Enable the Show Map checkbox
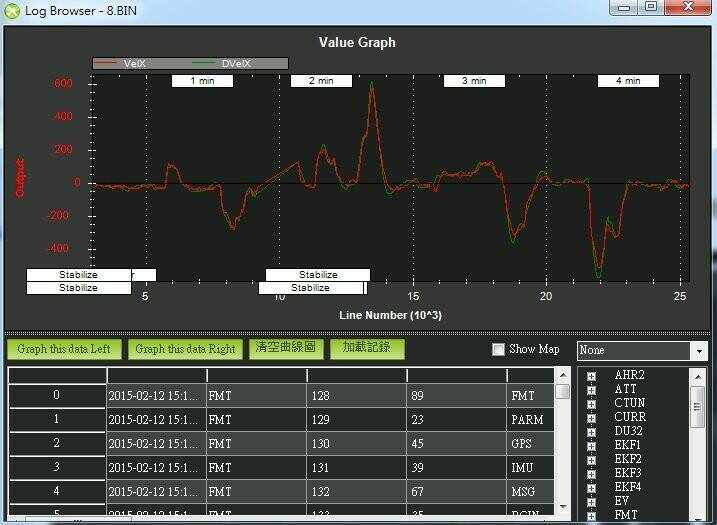 (498, 350)
